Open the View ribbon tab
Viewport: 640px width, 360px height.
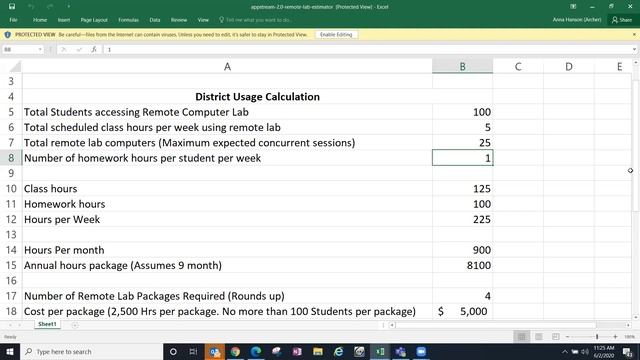point(203,20)
